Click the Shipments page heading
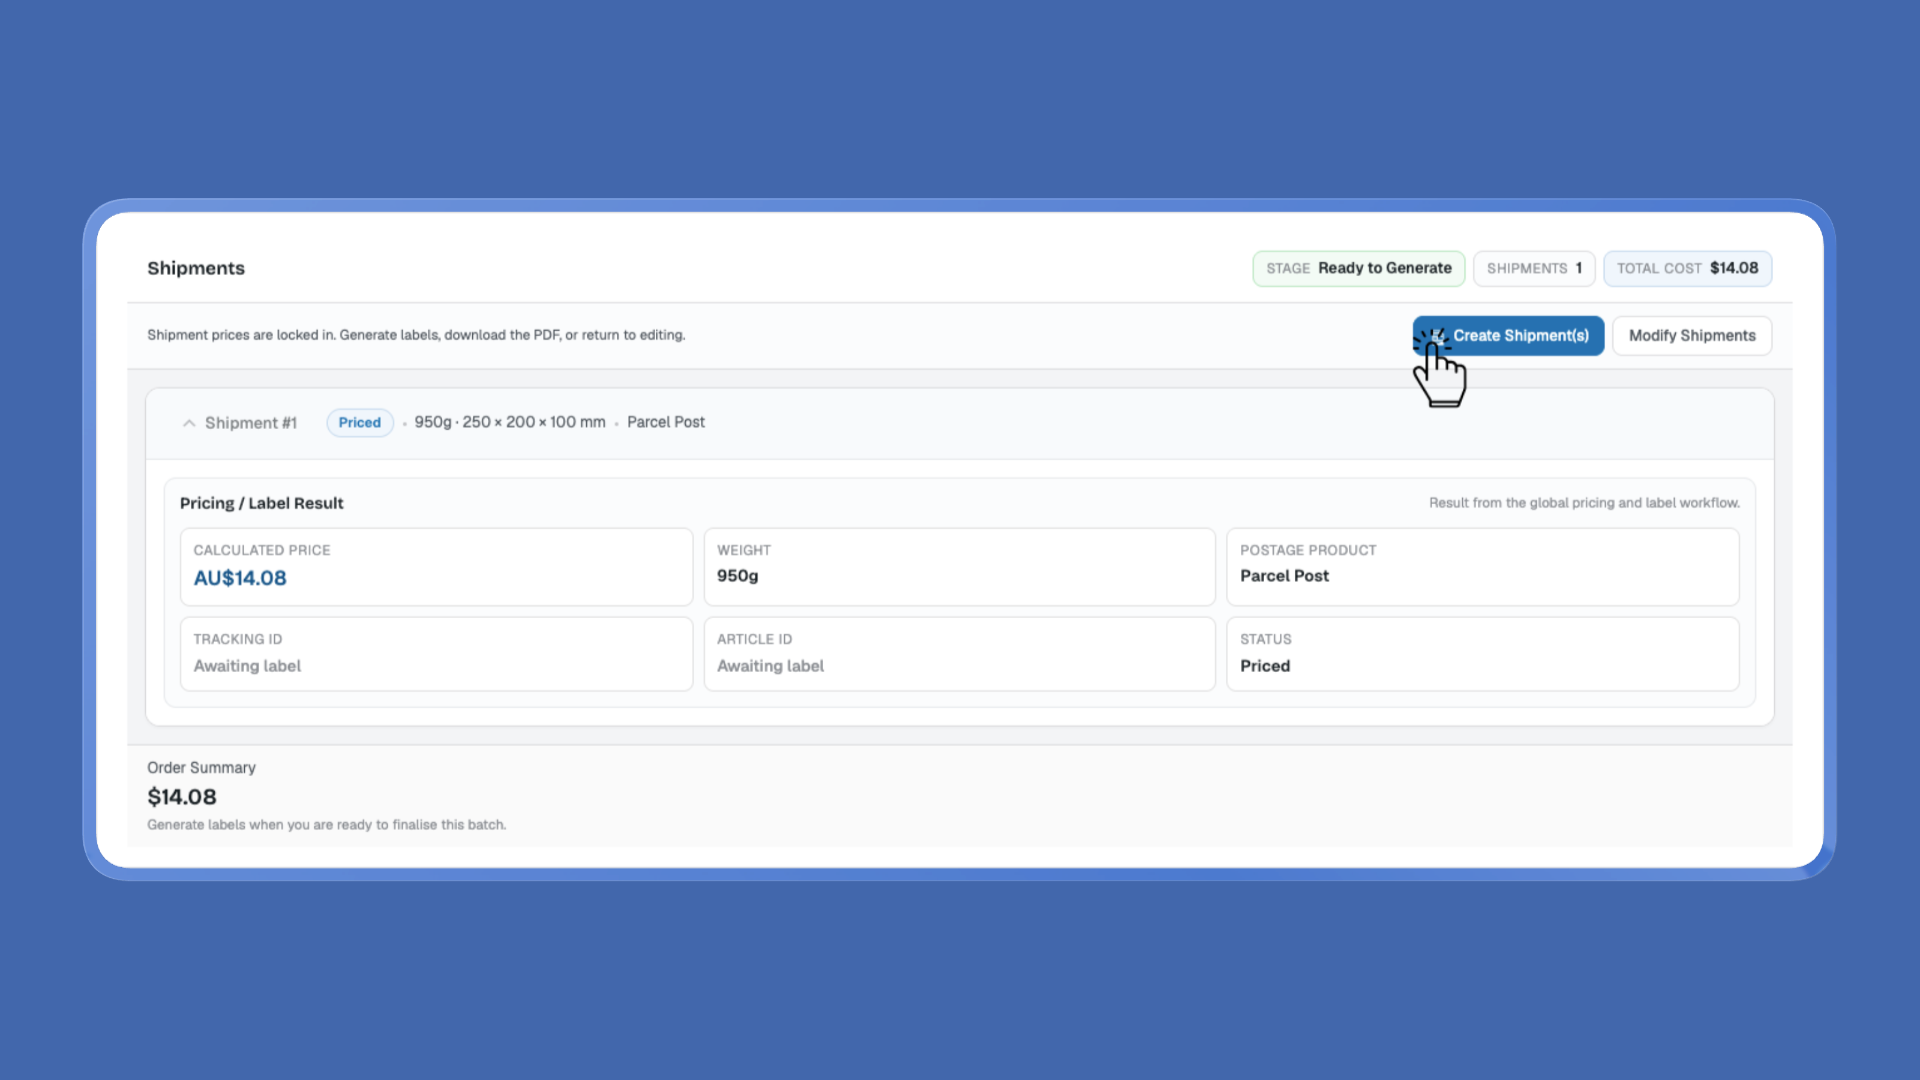The width and height of the screenshot is (1920, 1080). [x=196, y=268]
